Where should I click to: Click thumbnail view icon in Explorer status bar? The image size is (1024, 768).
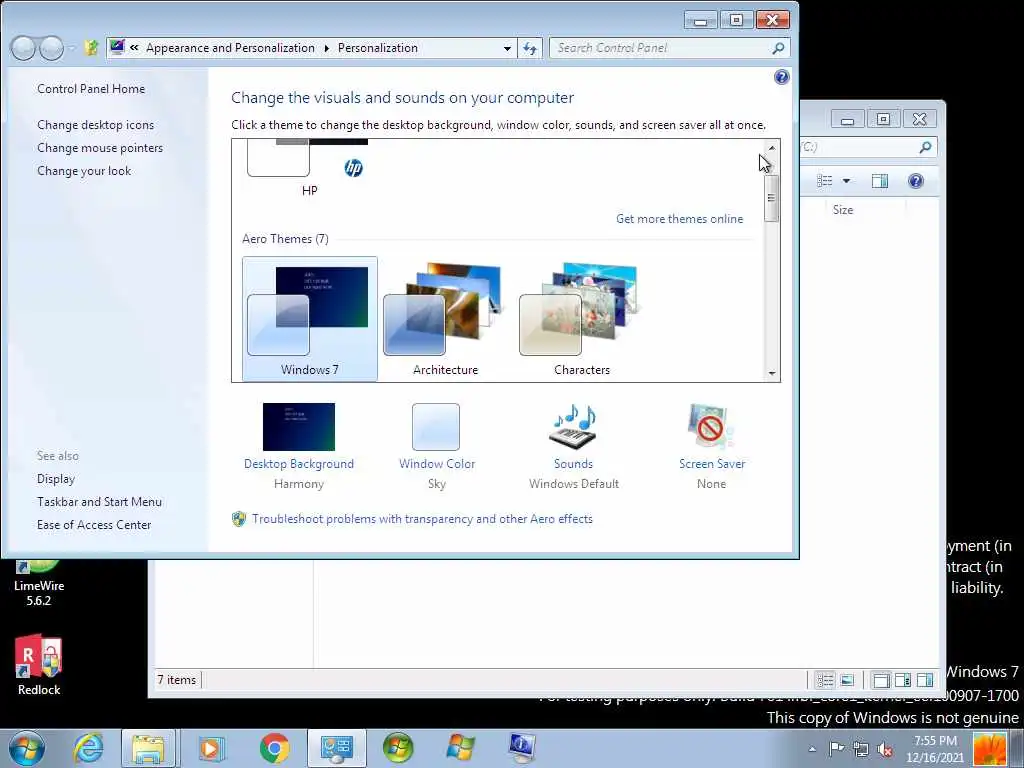coord(847,680)
